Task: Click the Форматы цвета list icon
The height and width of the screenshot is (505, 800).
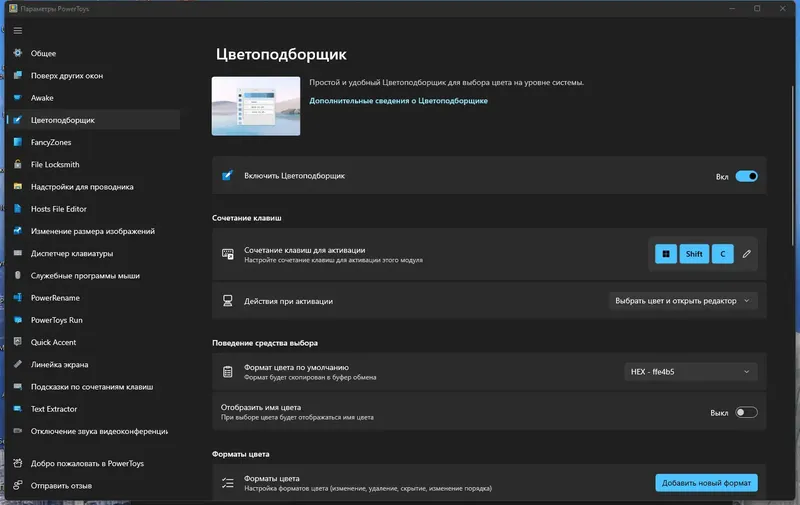Action: point(228,483)
